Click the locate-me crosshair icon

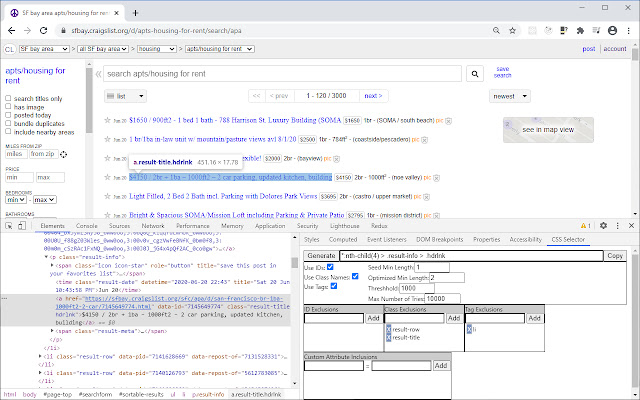(63, 154)
